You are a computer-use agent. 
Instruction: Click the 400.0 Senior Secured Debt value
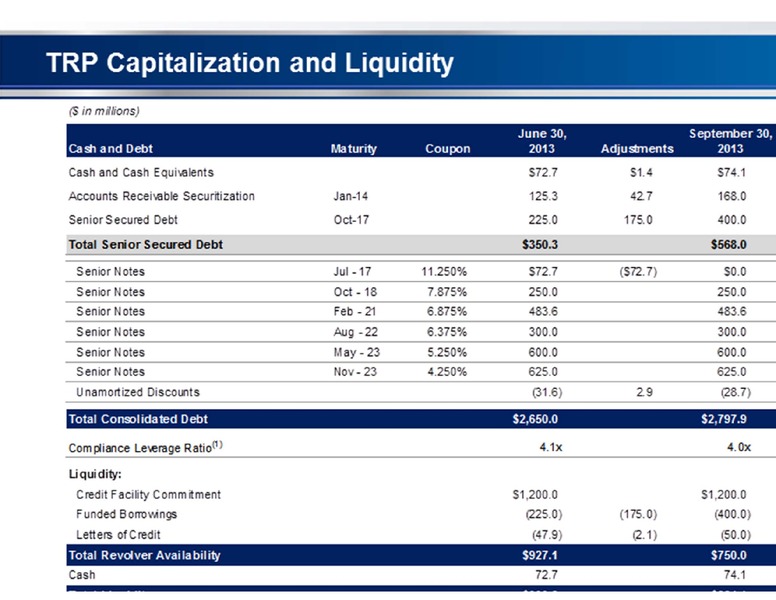click(731, 220)
